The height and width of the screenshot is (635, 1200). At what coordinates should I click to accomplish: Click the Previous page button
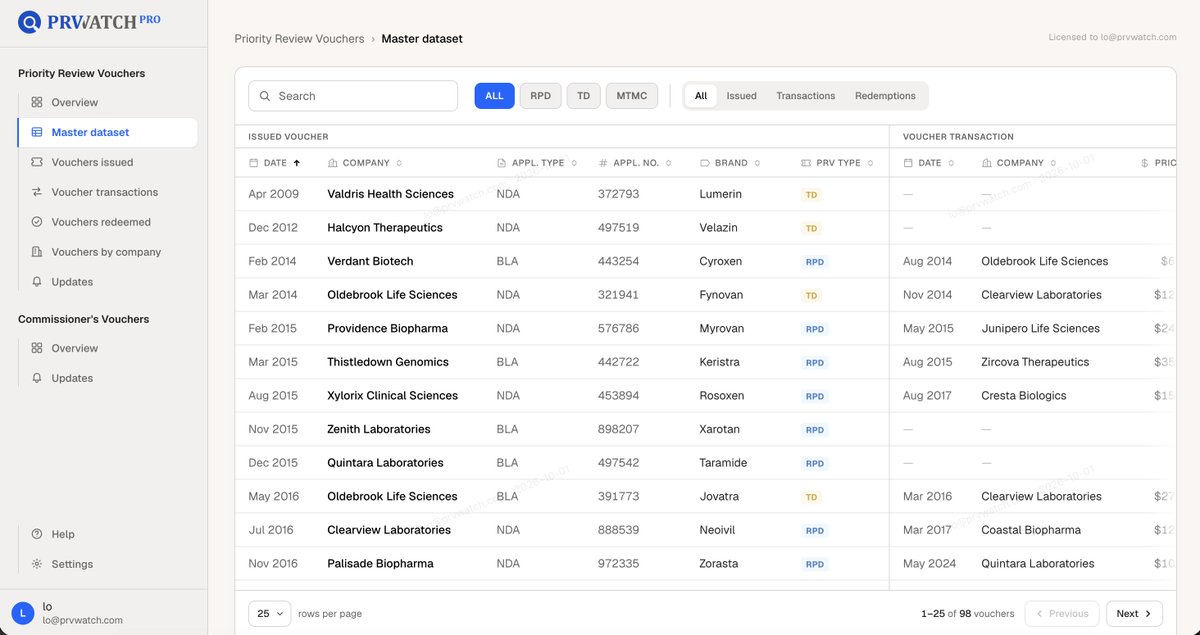click(1062, 614)
